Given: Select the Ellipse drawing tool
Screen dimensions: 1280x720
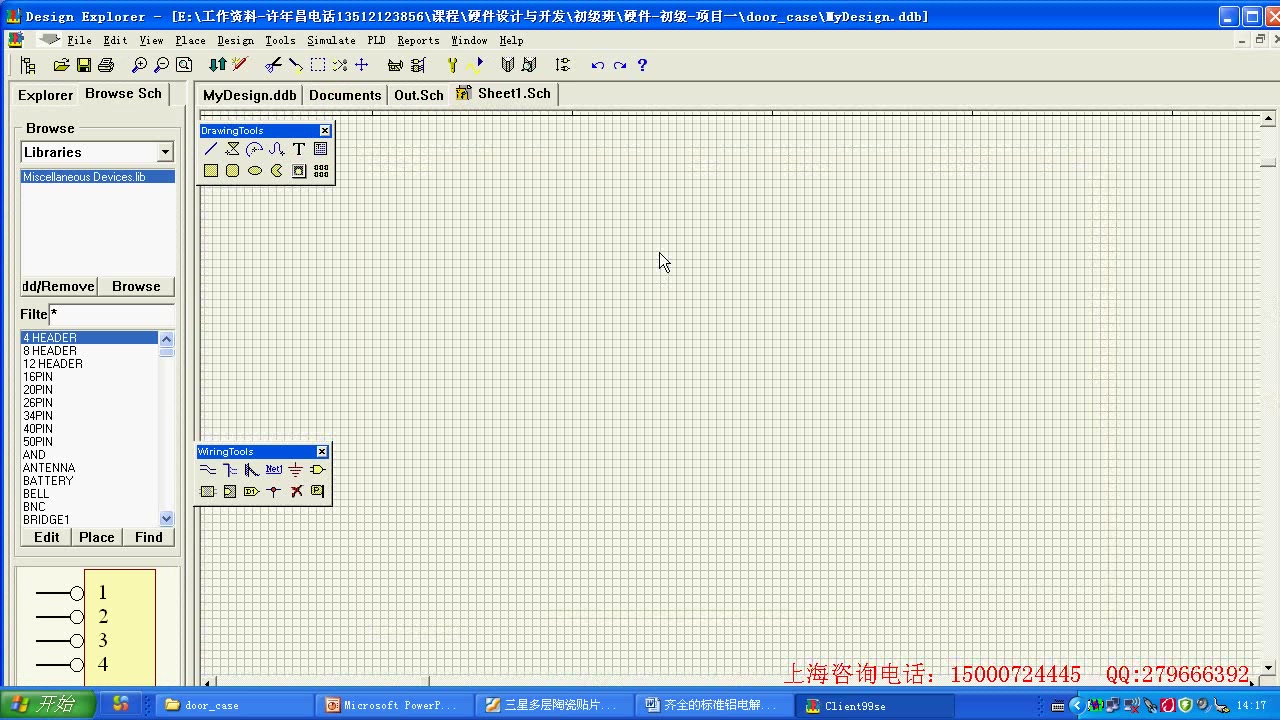Looking at the screenshot, I should click(x=255, y=170).
